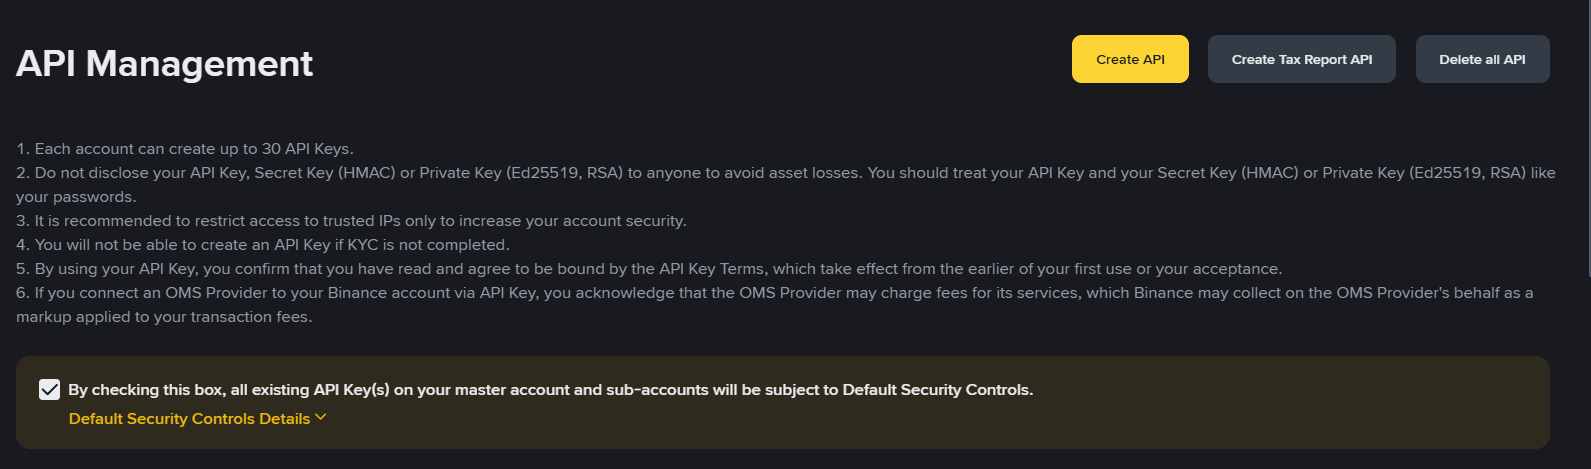Viewport: 1591px width, 469px height.
Task: Open Create Tax Report API
Action: tap(1301, 59)
